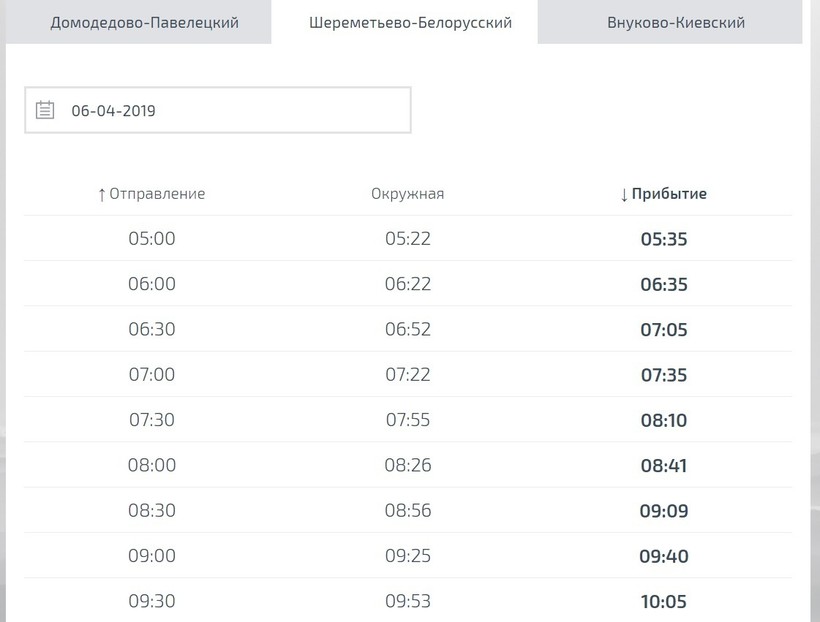
Task: Click the up arrow beside Отправление
Action: 101,195
